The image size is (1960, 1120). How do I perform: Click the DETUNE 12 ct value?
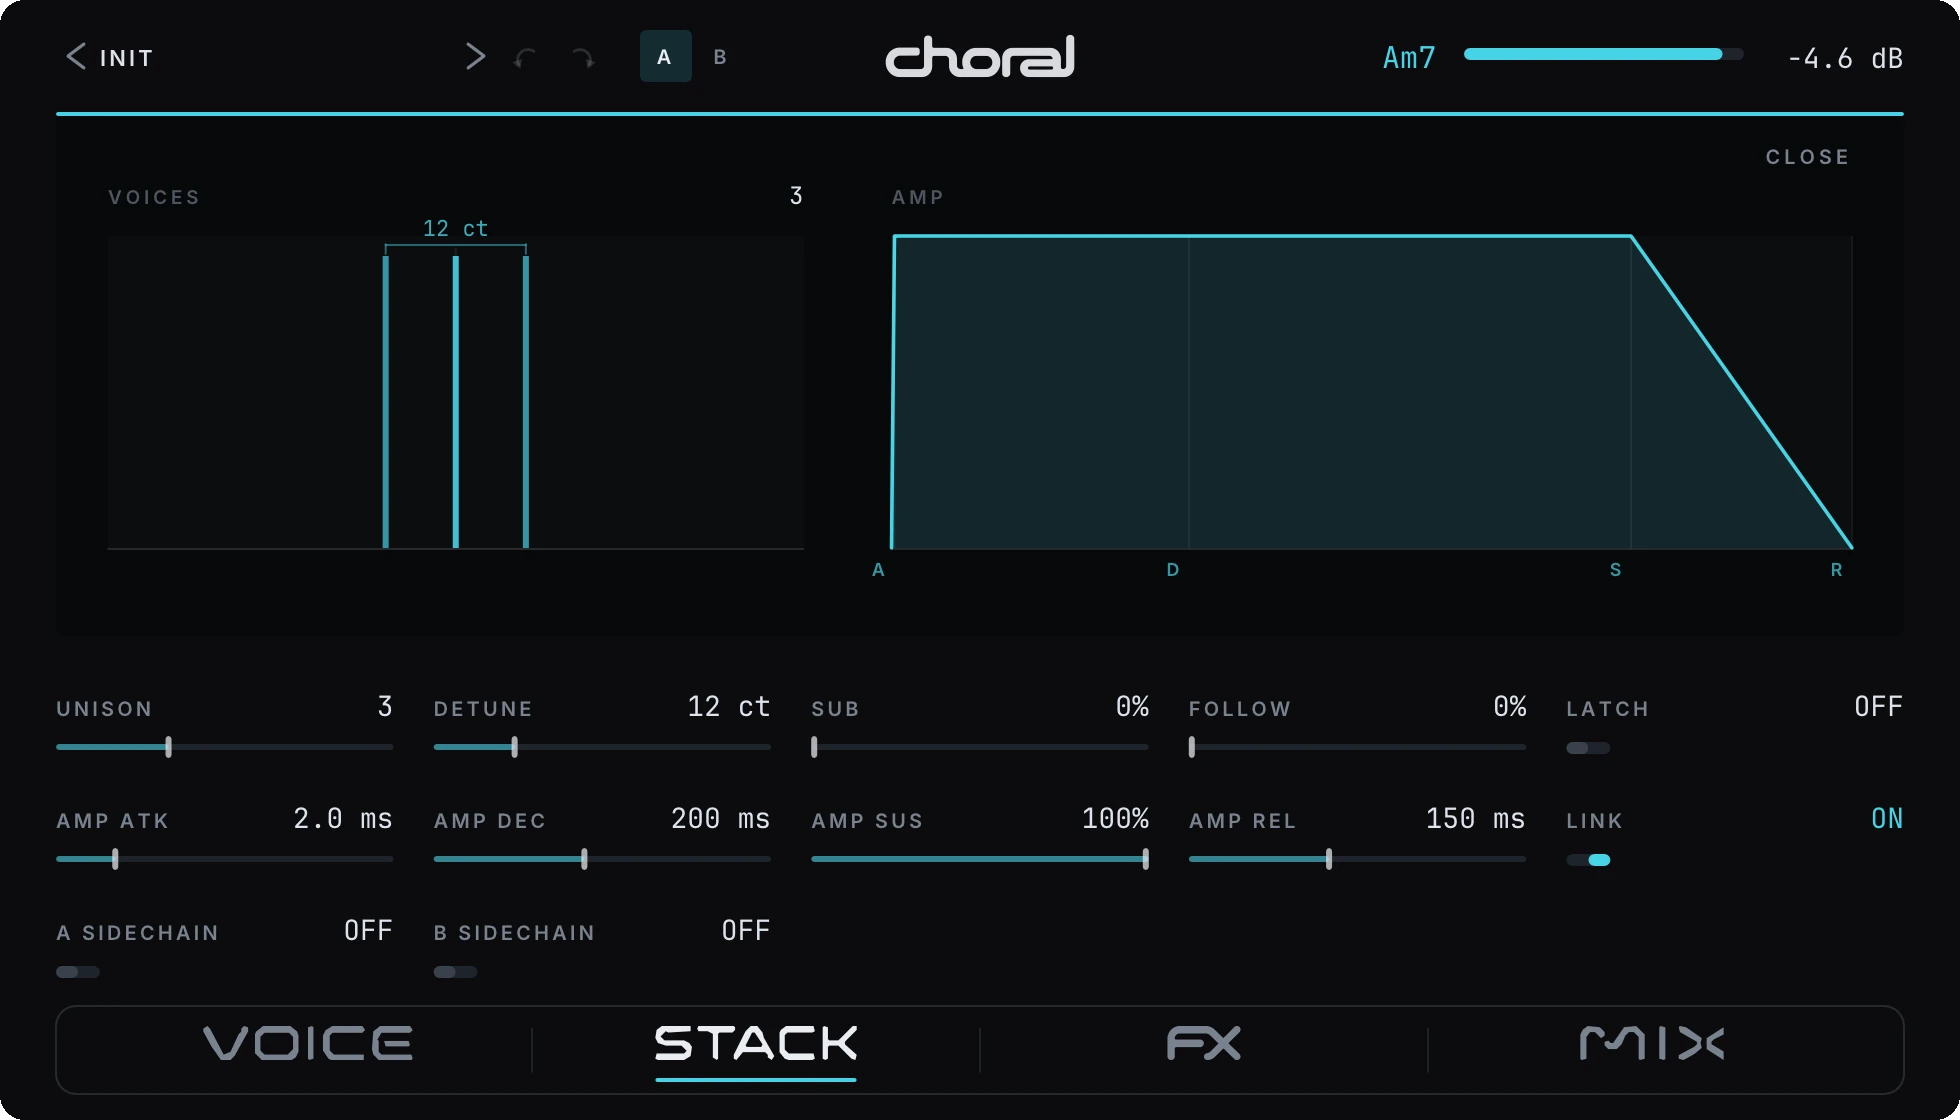click(x=728, y=707)
